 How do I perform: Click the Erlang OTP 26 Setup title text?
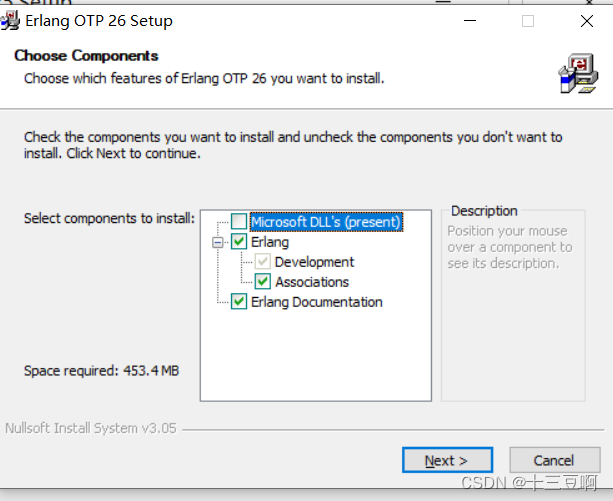click(x=99, y=21)
